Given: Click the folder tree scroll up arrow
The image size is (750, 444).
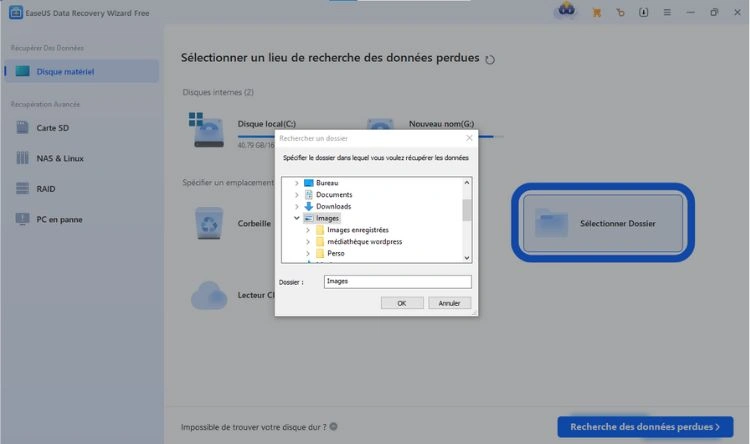Looking at the screenshot, I should (x=467, y=182).
